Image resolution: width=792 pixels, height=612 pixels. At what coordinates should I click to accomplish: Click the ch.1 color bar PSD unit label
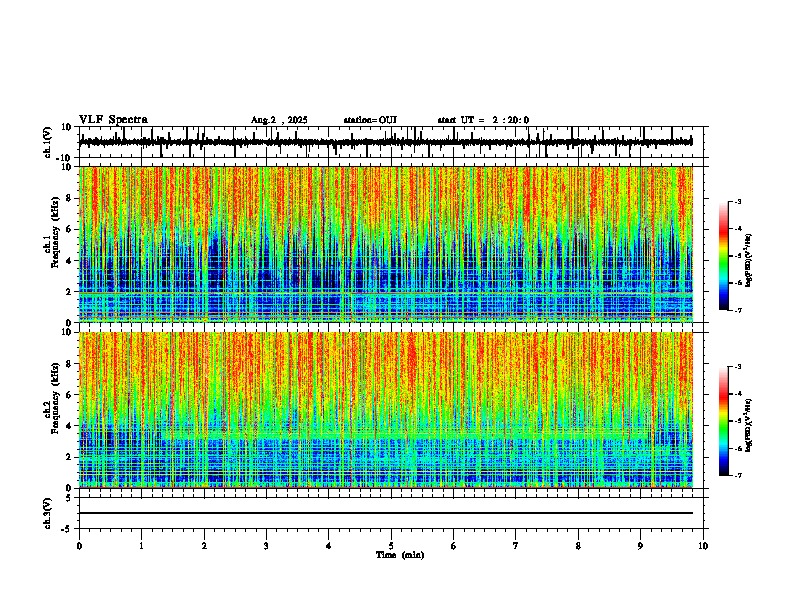pyautogui.click(x=749, y=260)
